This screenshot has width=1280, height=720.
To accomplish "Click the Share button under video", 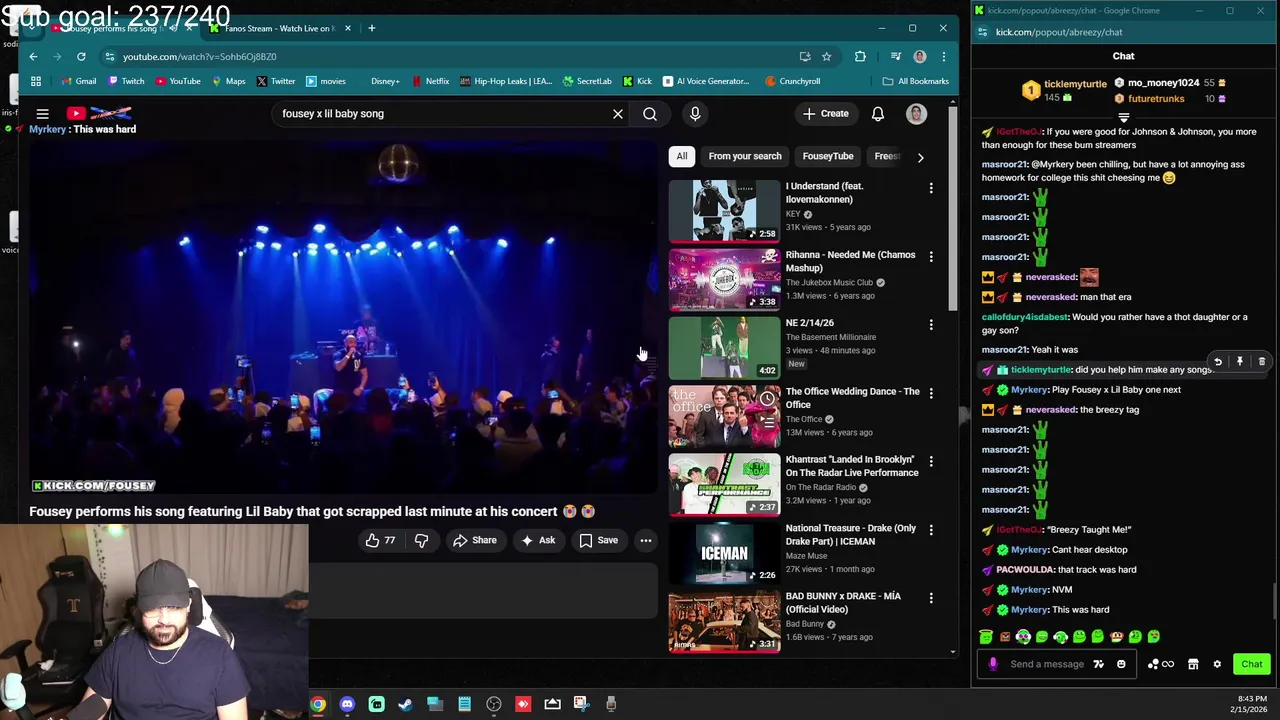I will pos(474,540).
